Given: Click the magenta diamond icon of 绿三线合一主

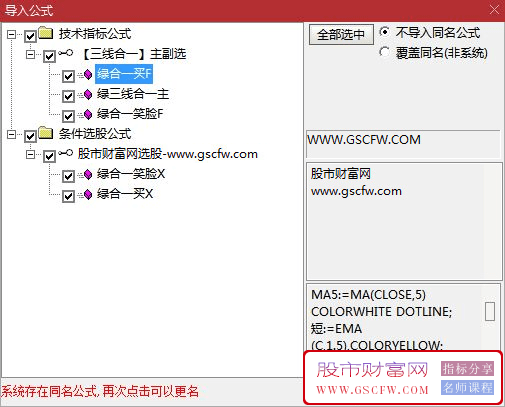Looking at the screenshot, I should click(x=87, y=95).
